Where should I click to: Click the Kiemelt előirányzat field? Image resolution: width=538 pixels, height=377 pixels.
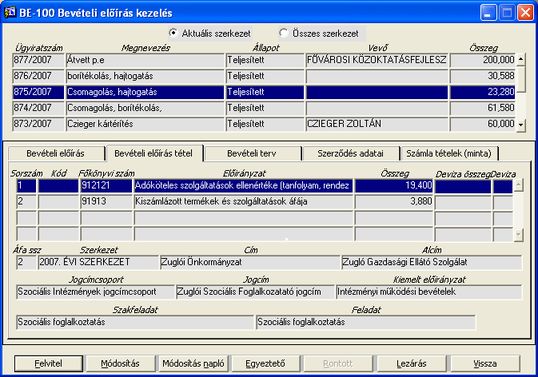[x=429, y=292]
